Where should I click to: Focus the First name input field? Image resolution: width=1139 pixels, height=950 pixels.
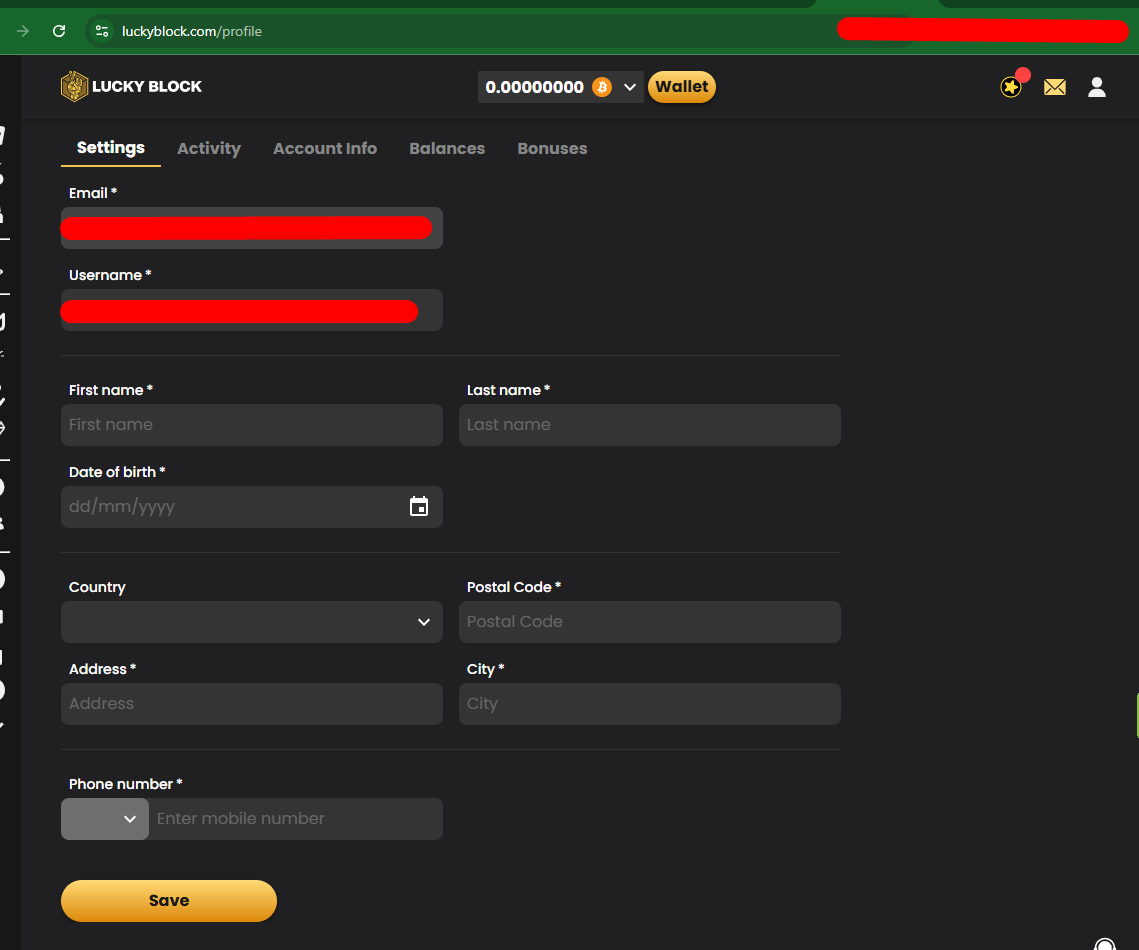click(251, 425)
